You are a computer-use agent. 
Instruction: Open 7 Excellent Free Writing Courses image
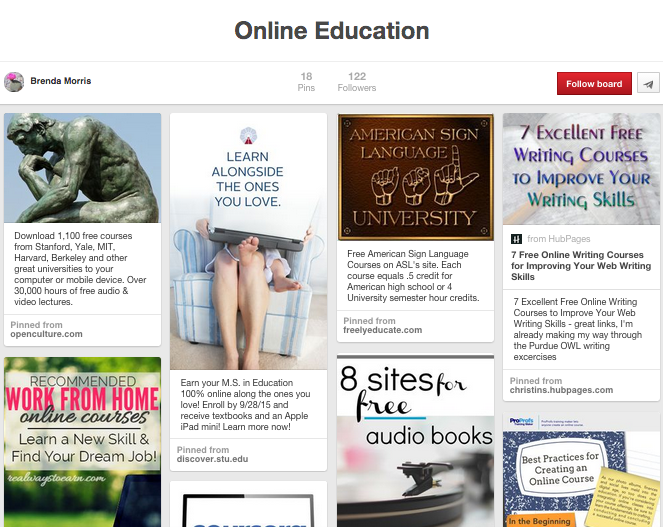(x=581, y=169)
